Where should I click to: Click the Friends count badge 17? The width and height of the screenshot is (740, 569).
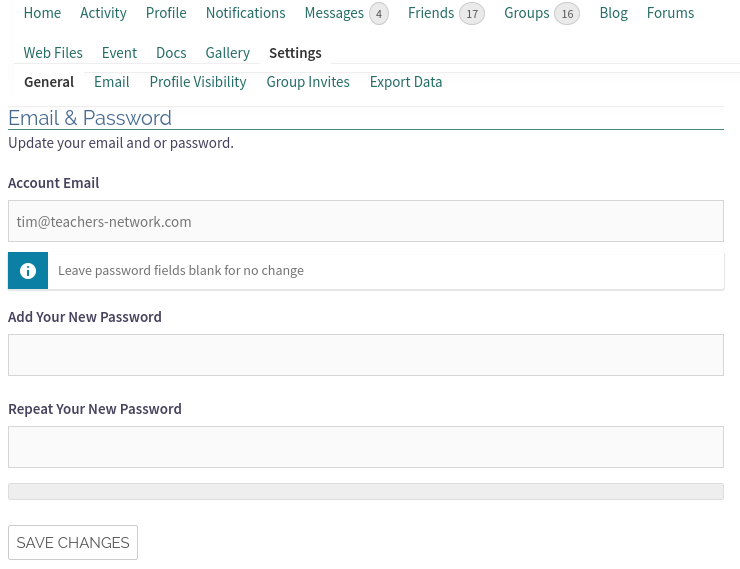click(472, 14)
